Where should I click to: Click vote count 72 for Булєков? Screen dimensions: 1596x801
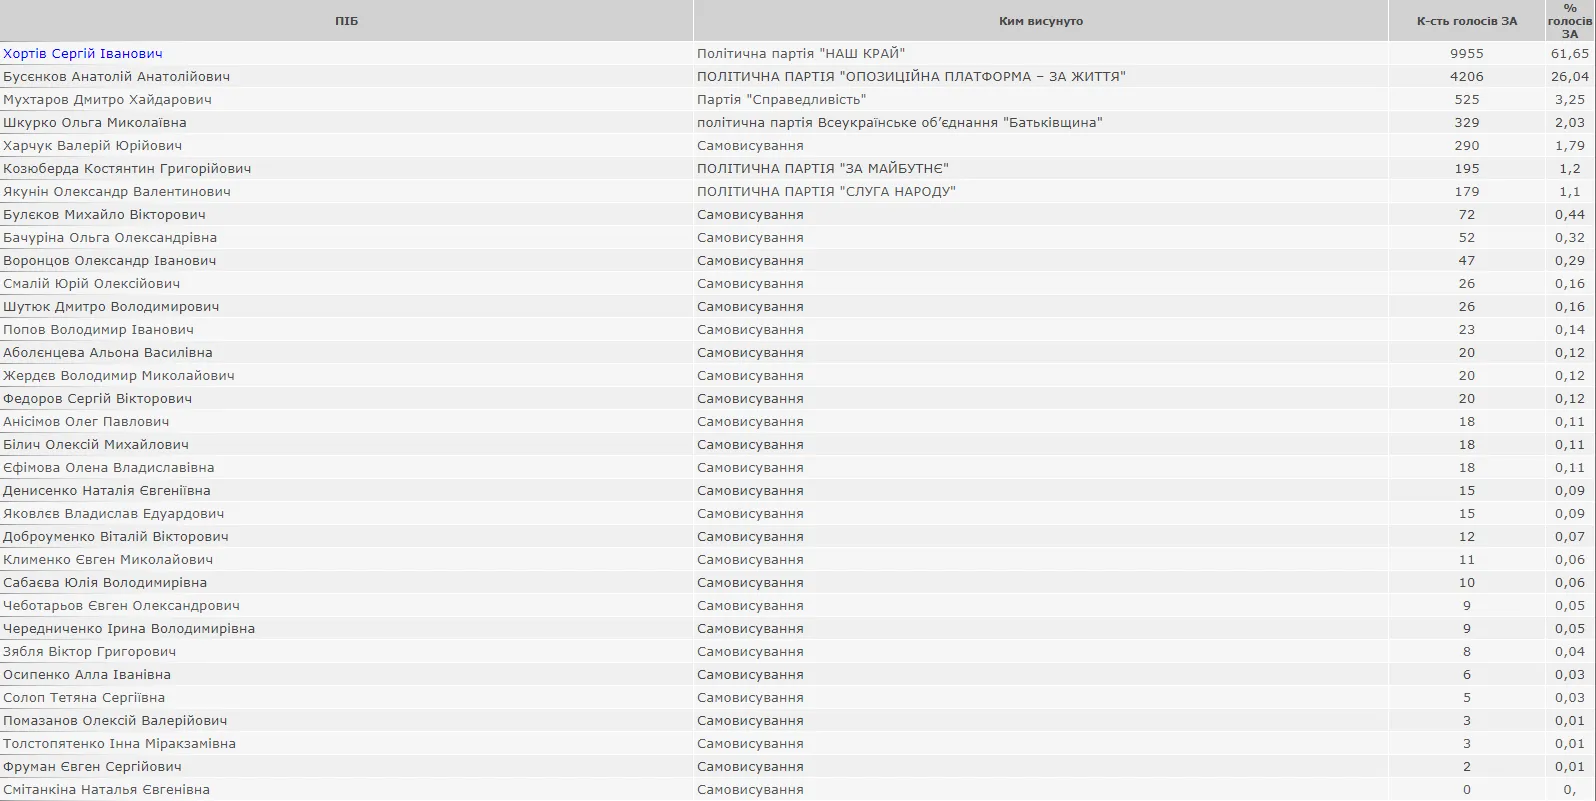pyautogui.click(x=1467, y=215)
